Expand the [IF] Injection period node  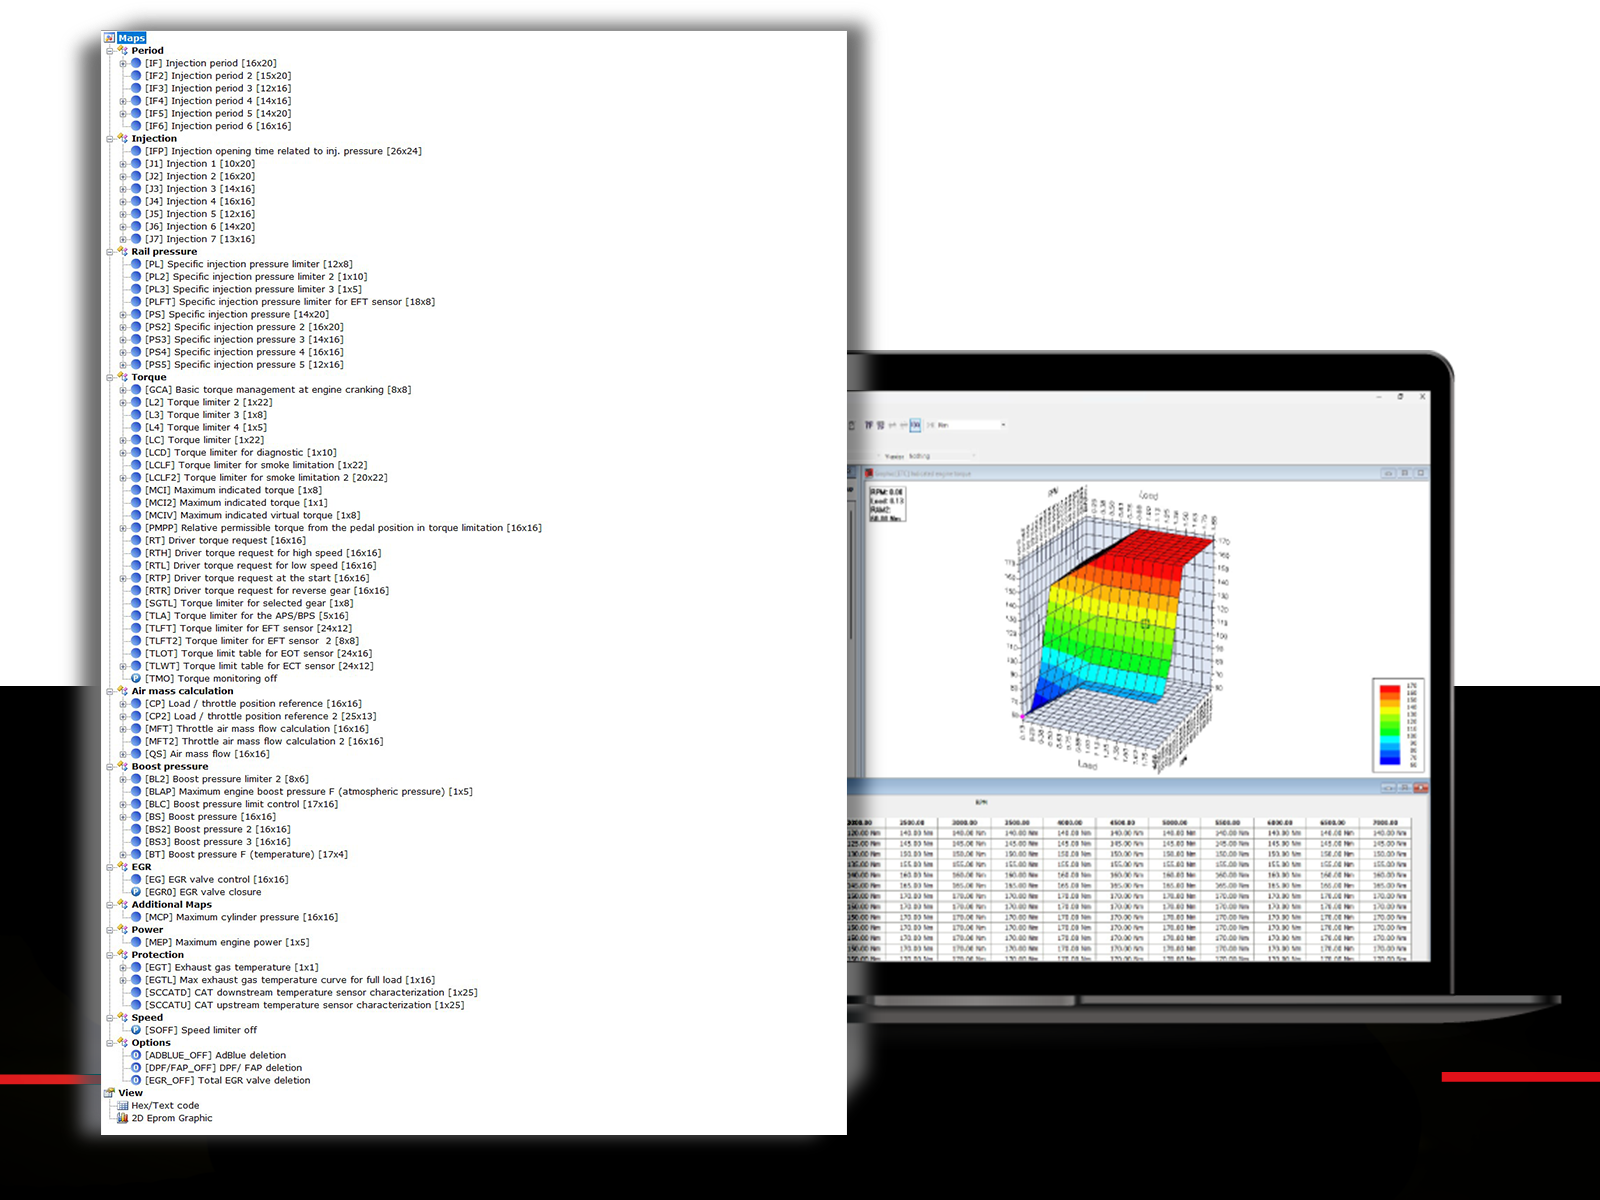click(123, 63)
